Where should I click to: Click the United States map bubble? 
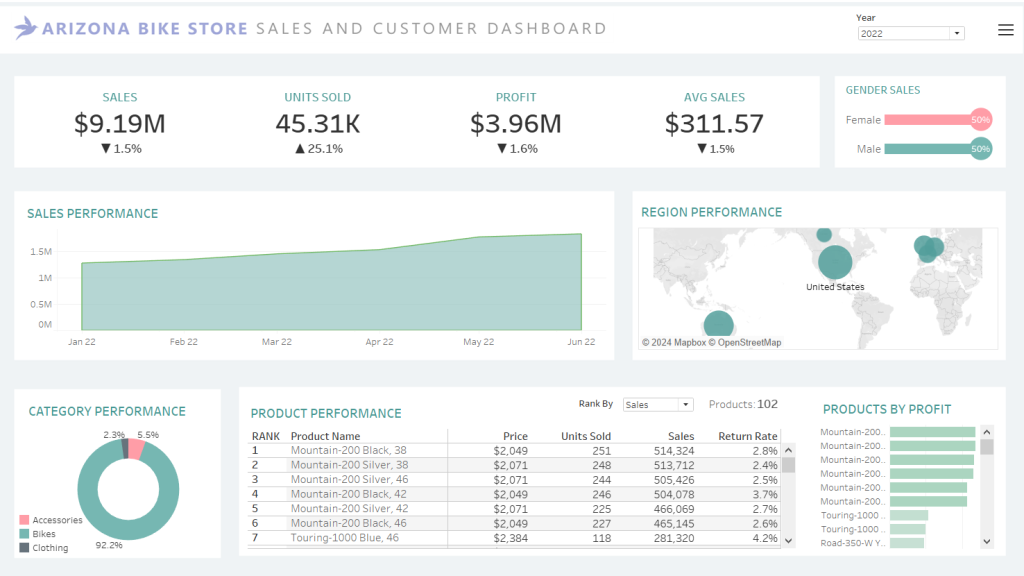click(x=835, y=263)
